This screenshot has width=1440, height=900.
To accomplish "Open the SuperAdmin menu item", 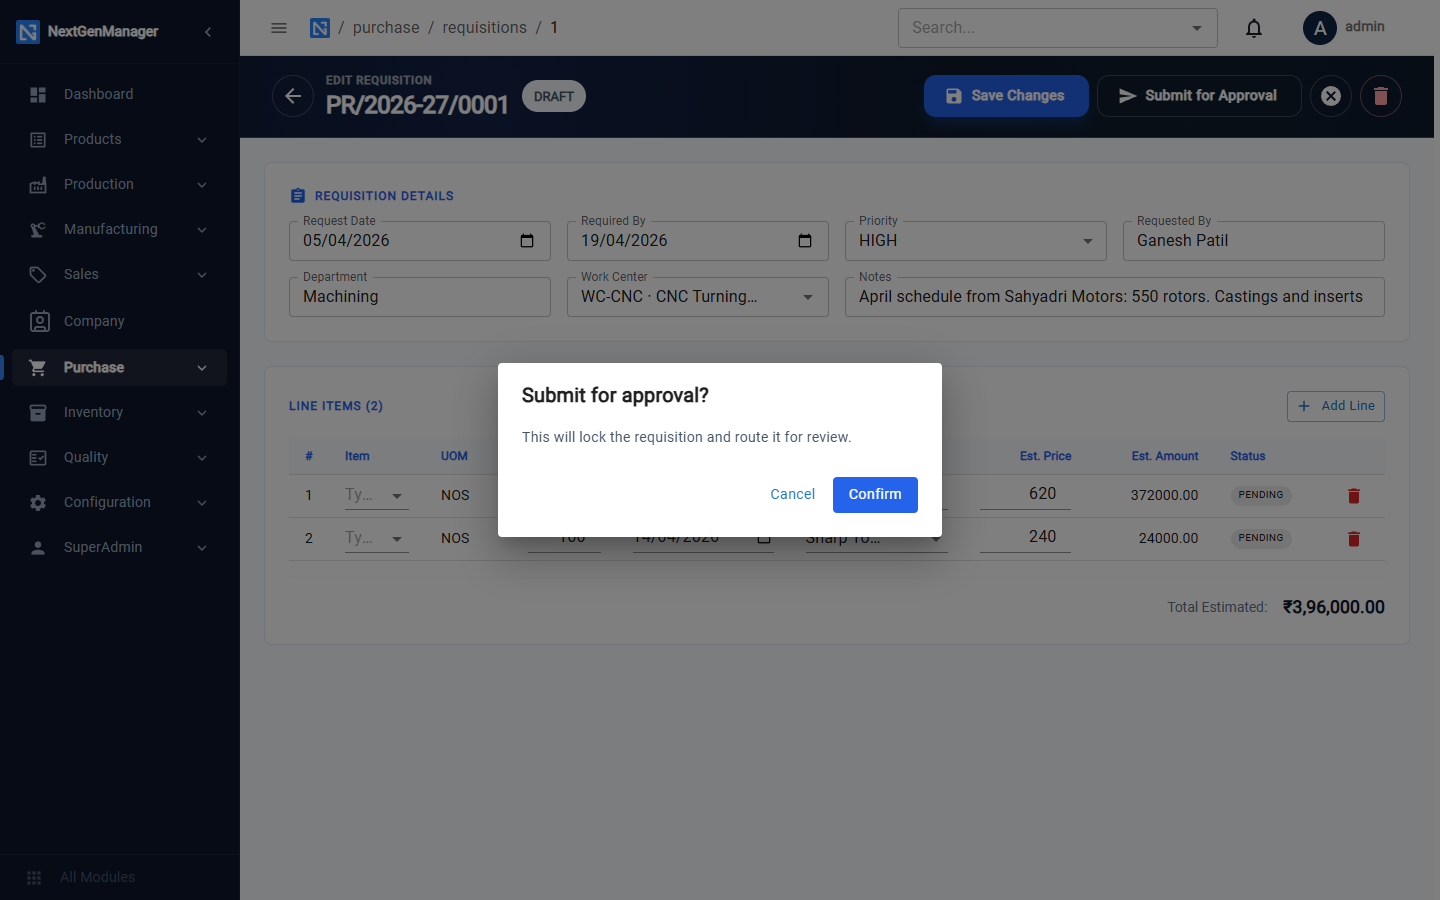I will (x=120, y=548).
